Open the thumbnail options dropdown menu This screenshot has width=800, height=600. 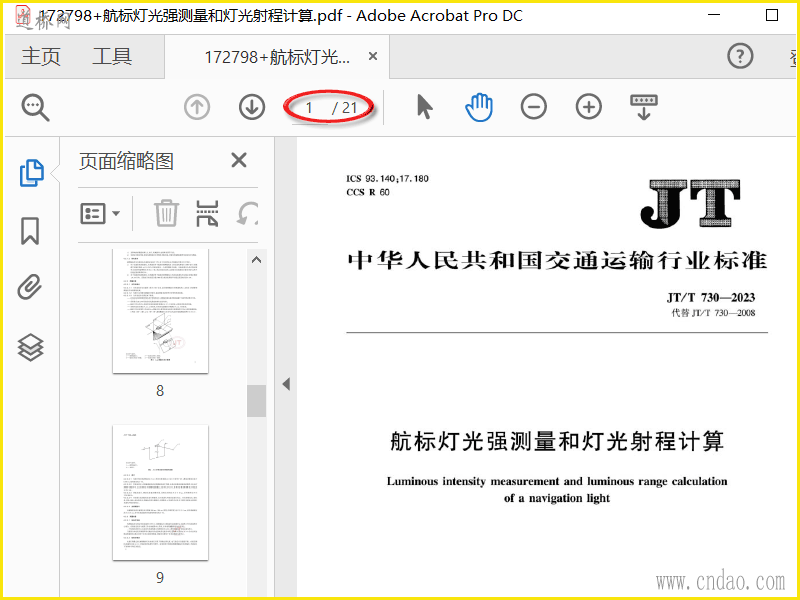click(100, 213)
